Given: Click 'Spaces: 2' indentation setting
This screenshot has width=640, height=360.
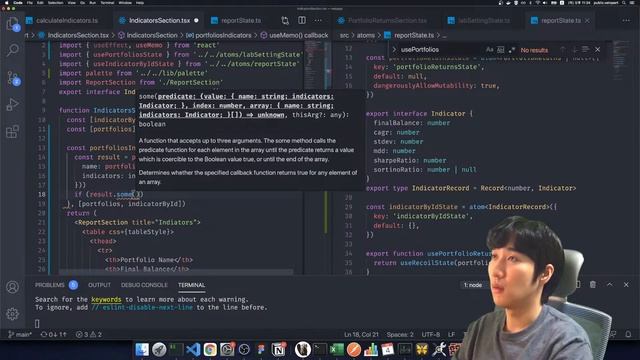Looking at the screenshot, I should click(x=400, y=334).
